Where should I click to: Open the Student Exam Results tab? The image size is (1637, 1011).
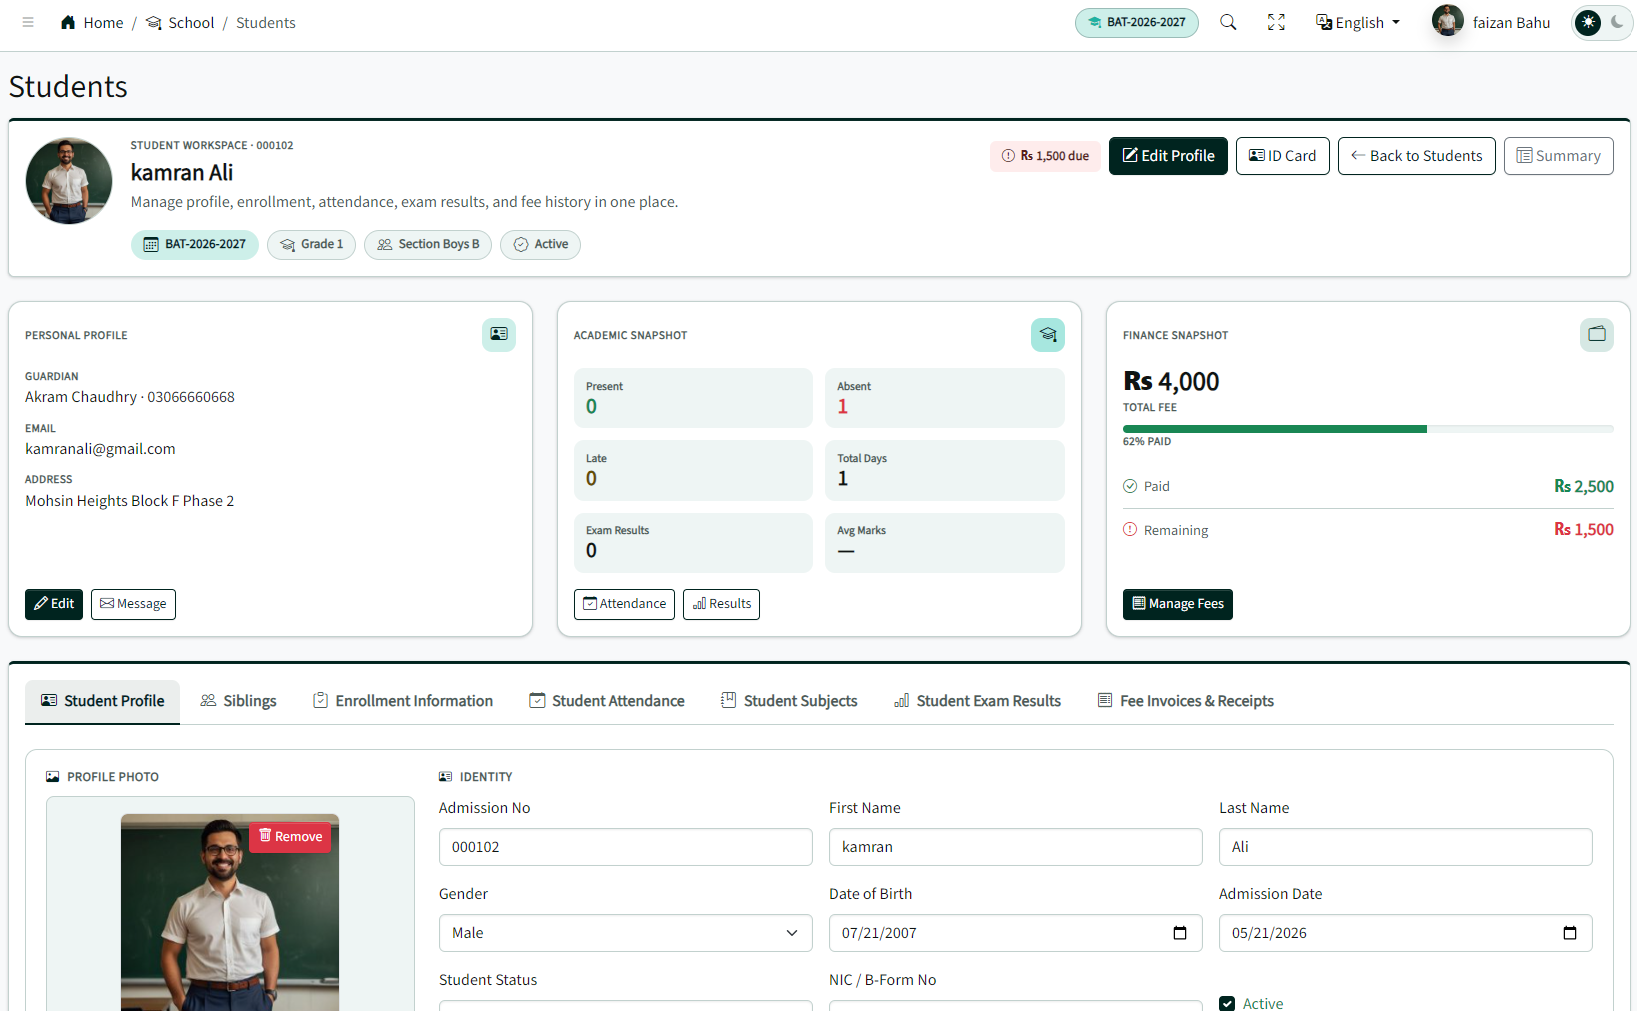pos(977,701)
